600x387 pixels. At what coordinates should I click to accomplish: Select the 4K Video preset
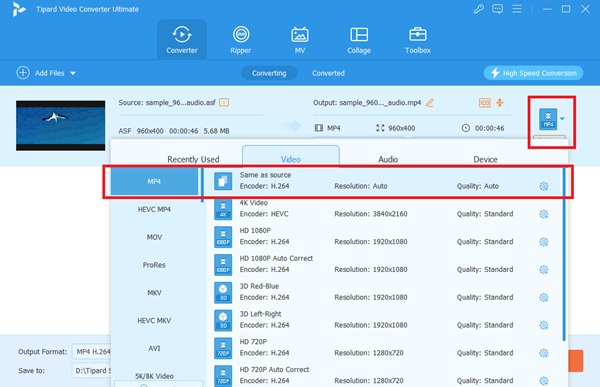(x=383, y=209)
